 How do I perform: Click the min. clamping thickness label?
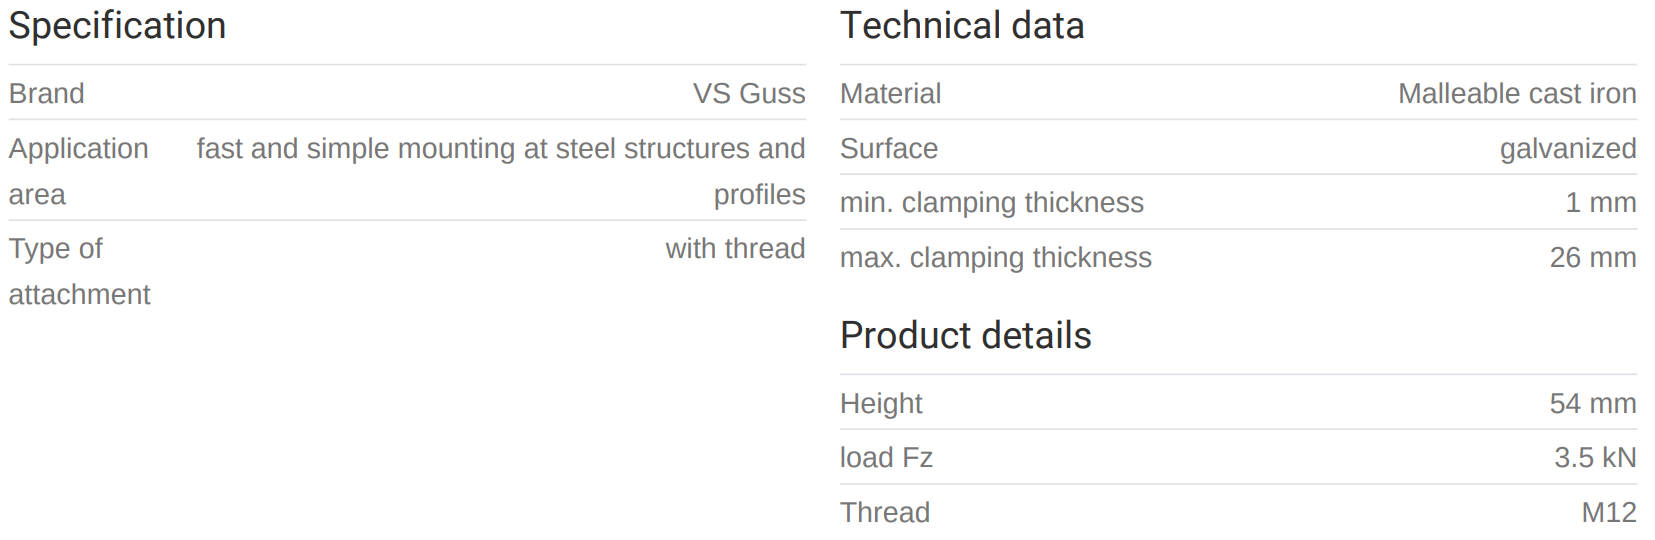[x=991, y=203]
